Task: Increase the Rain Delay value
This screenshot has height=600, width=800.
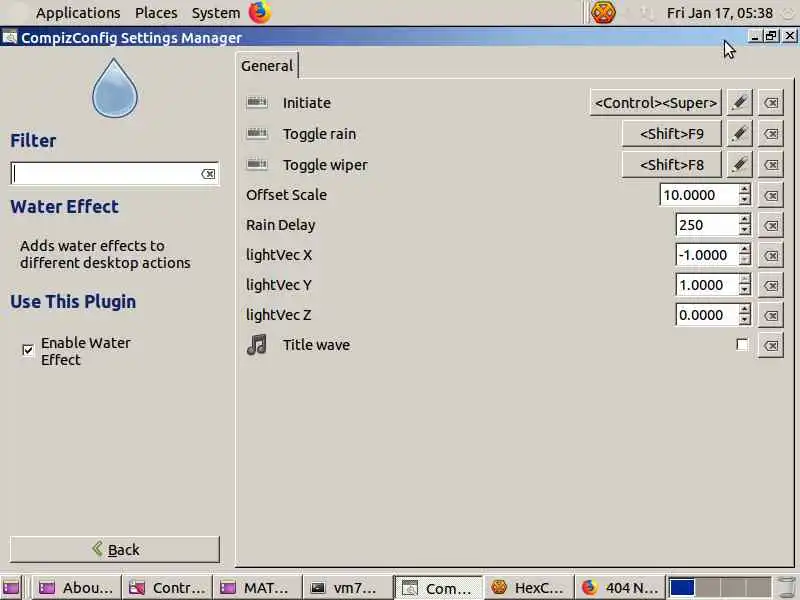Action: (744, 219)
